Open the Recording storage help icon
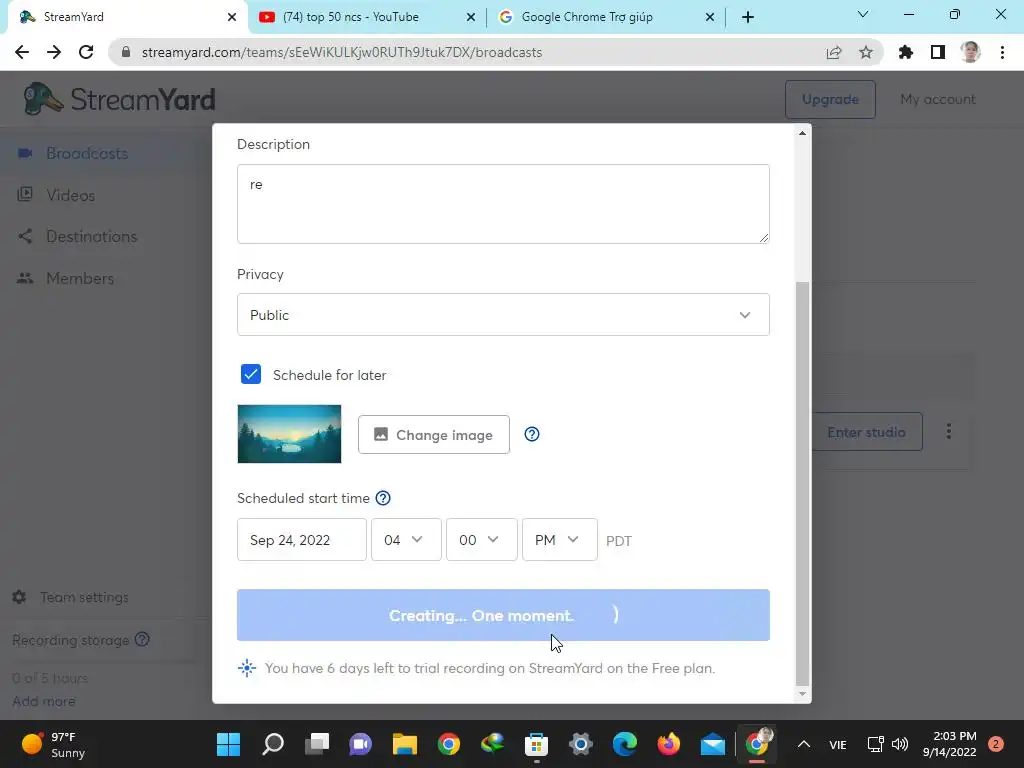 click(142, 639)
